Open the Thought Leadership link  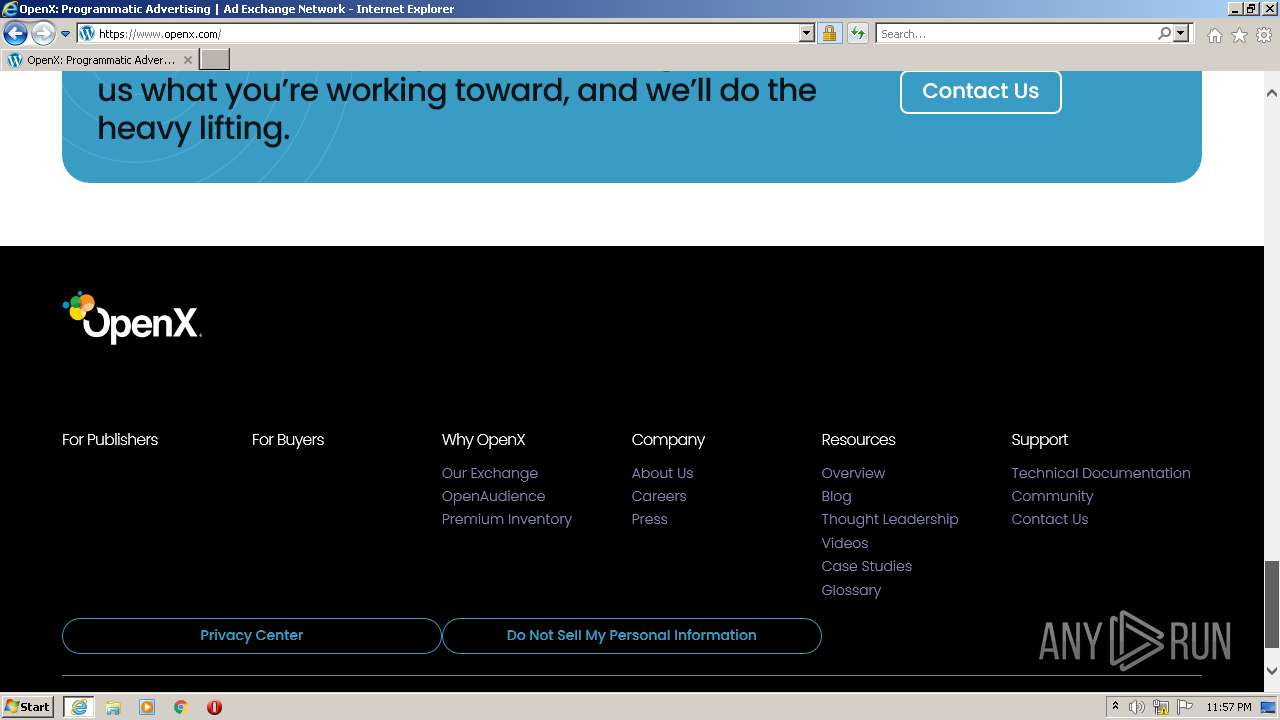tap(890, 519)
